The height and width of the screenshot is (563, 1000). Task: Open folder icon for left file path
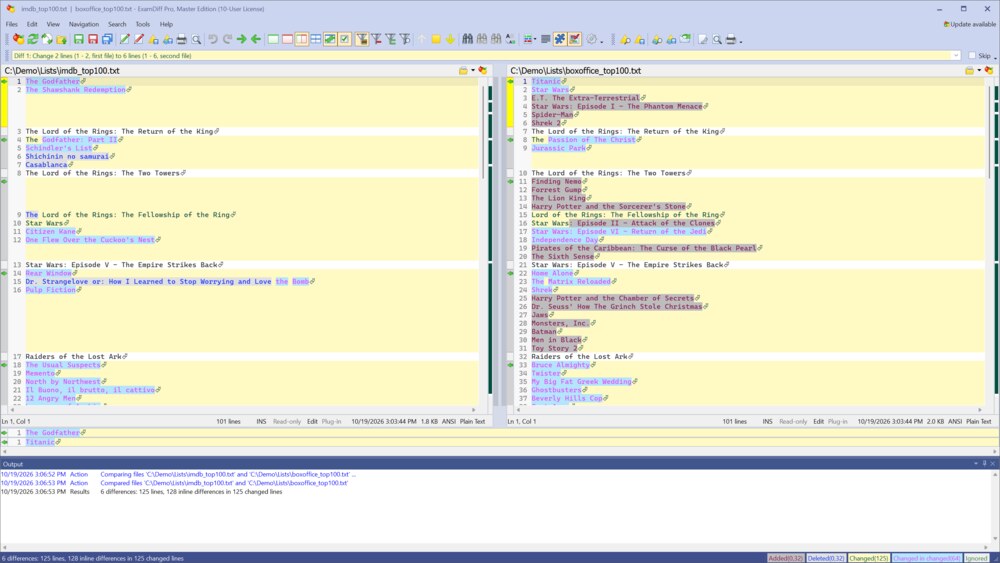click(x=463, y=71)
